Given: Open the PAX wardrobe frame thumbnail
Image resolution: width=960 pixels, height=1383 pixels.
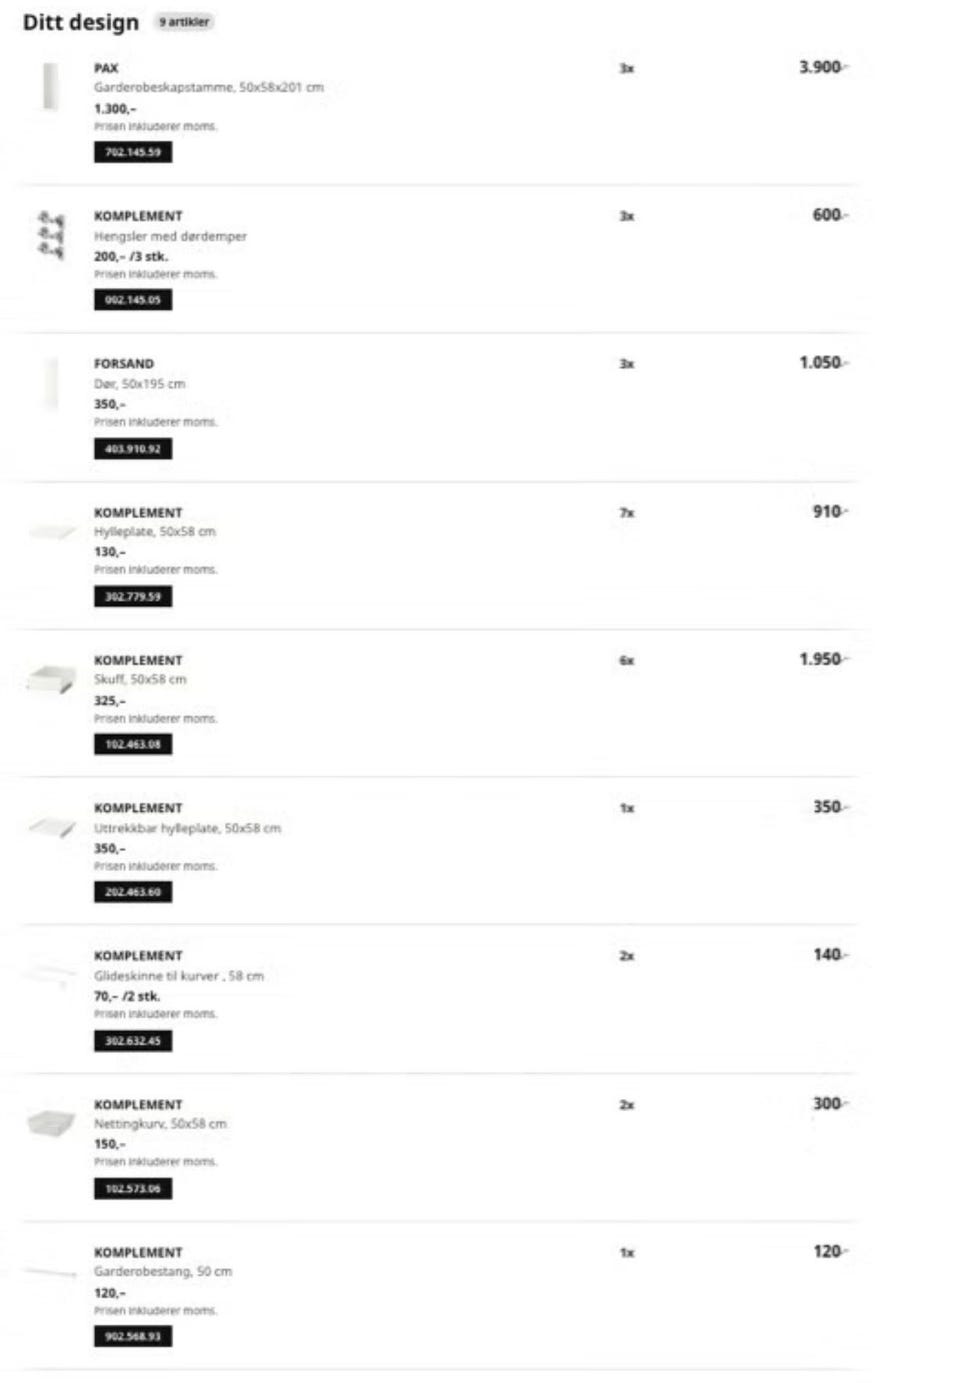Looking at the screenshot, I should click(50, 87).
